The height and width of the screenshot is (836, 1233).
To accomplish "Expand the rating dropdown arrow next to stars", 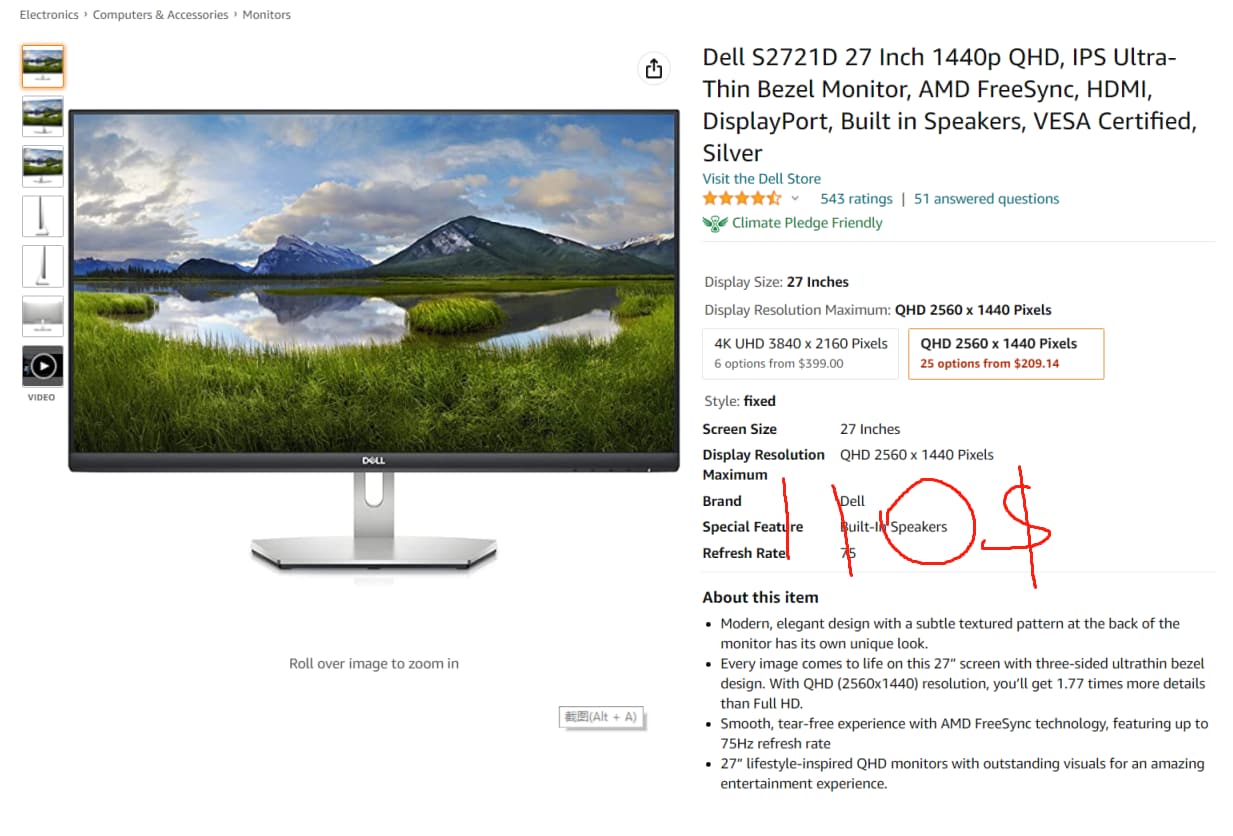I will 795,199.
